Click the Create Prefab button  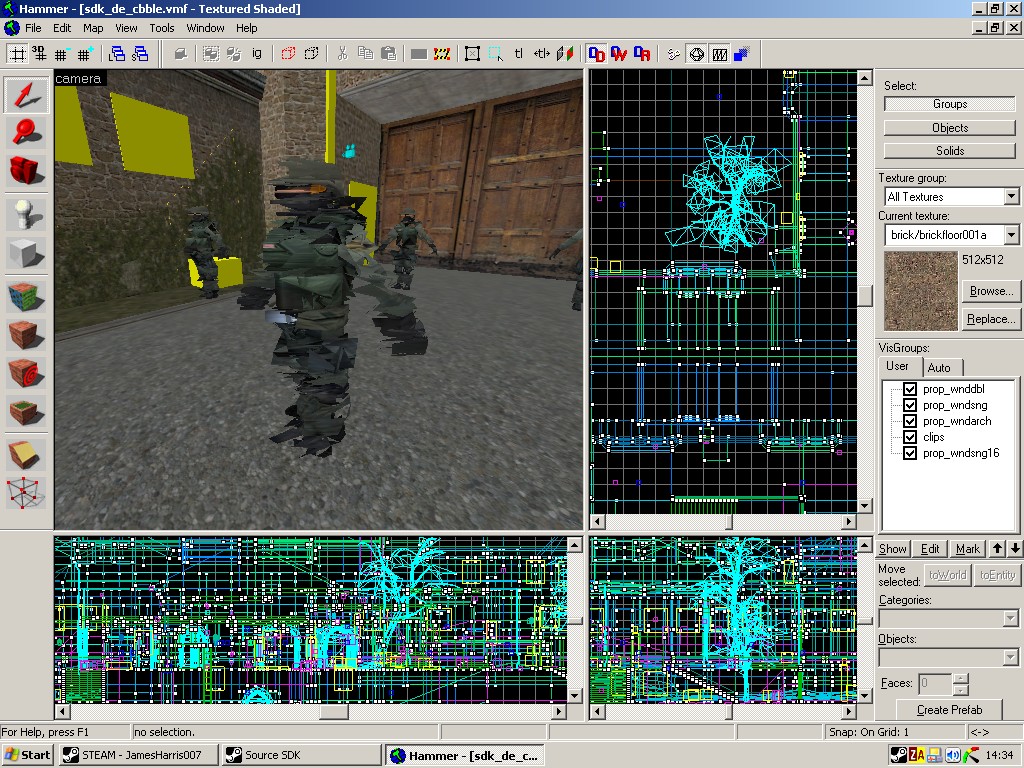pyautogui.click(x=949, y=710)
